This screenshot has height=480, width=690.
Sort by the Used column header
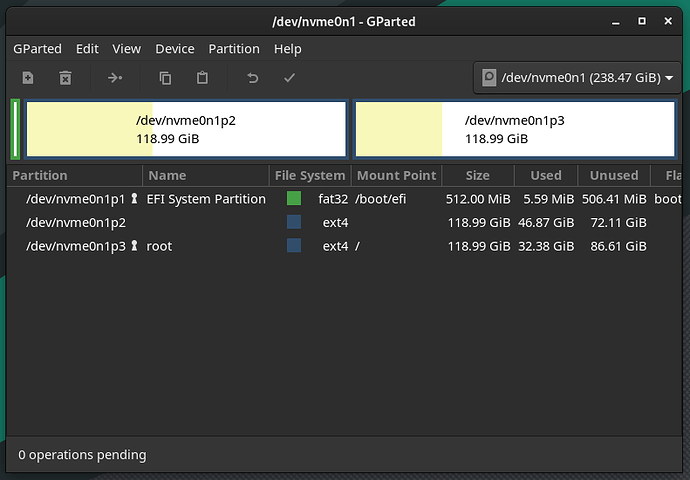[x=546, y=176]
